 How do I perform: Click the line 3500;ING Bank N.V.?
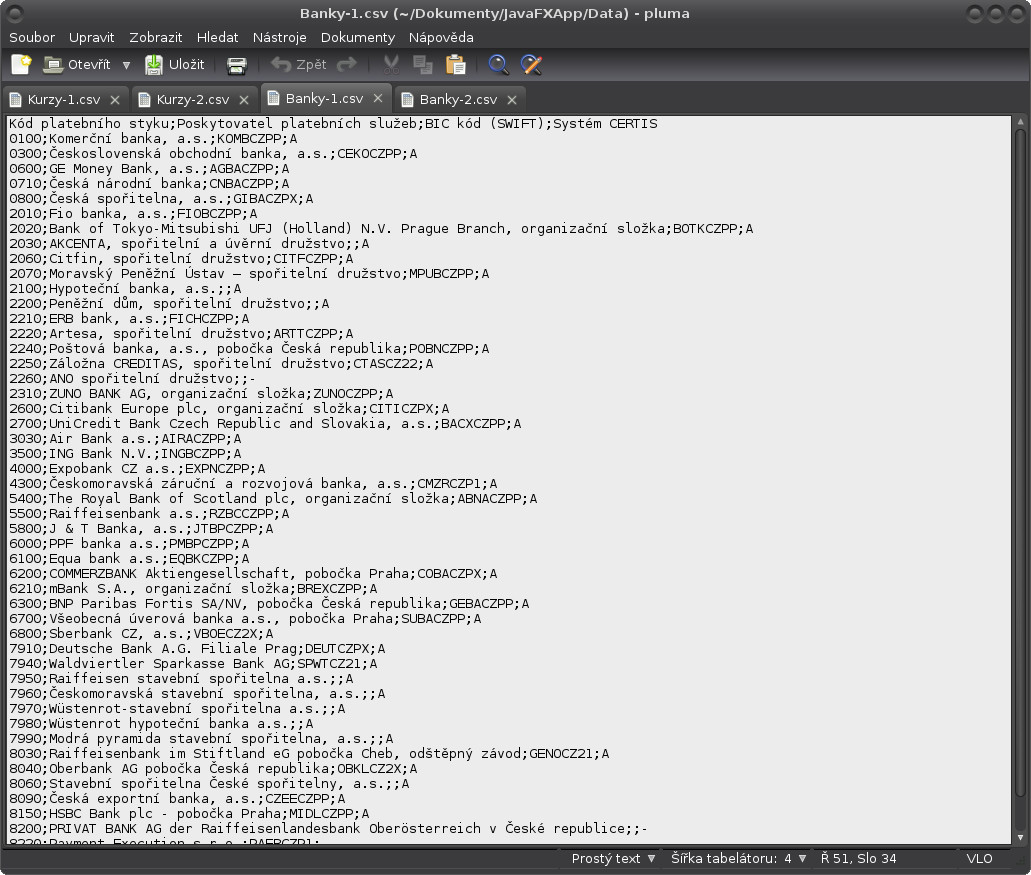click(125, 454)
